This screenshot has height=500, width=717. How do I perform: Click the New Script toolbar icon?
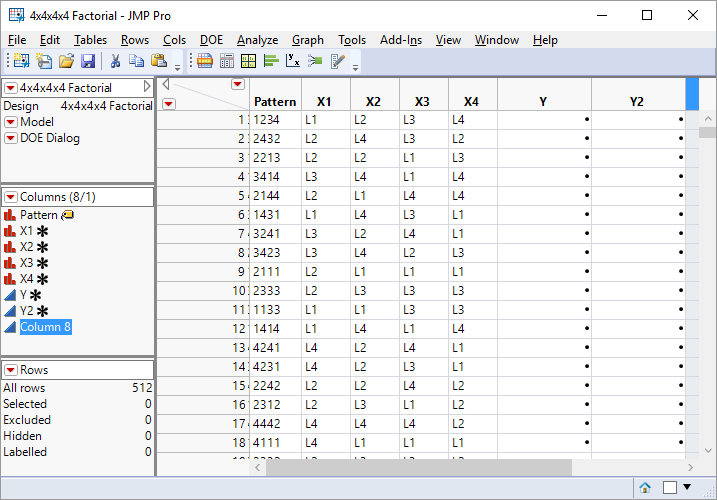(44, 61)
